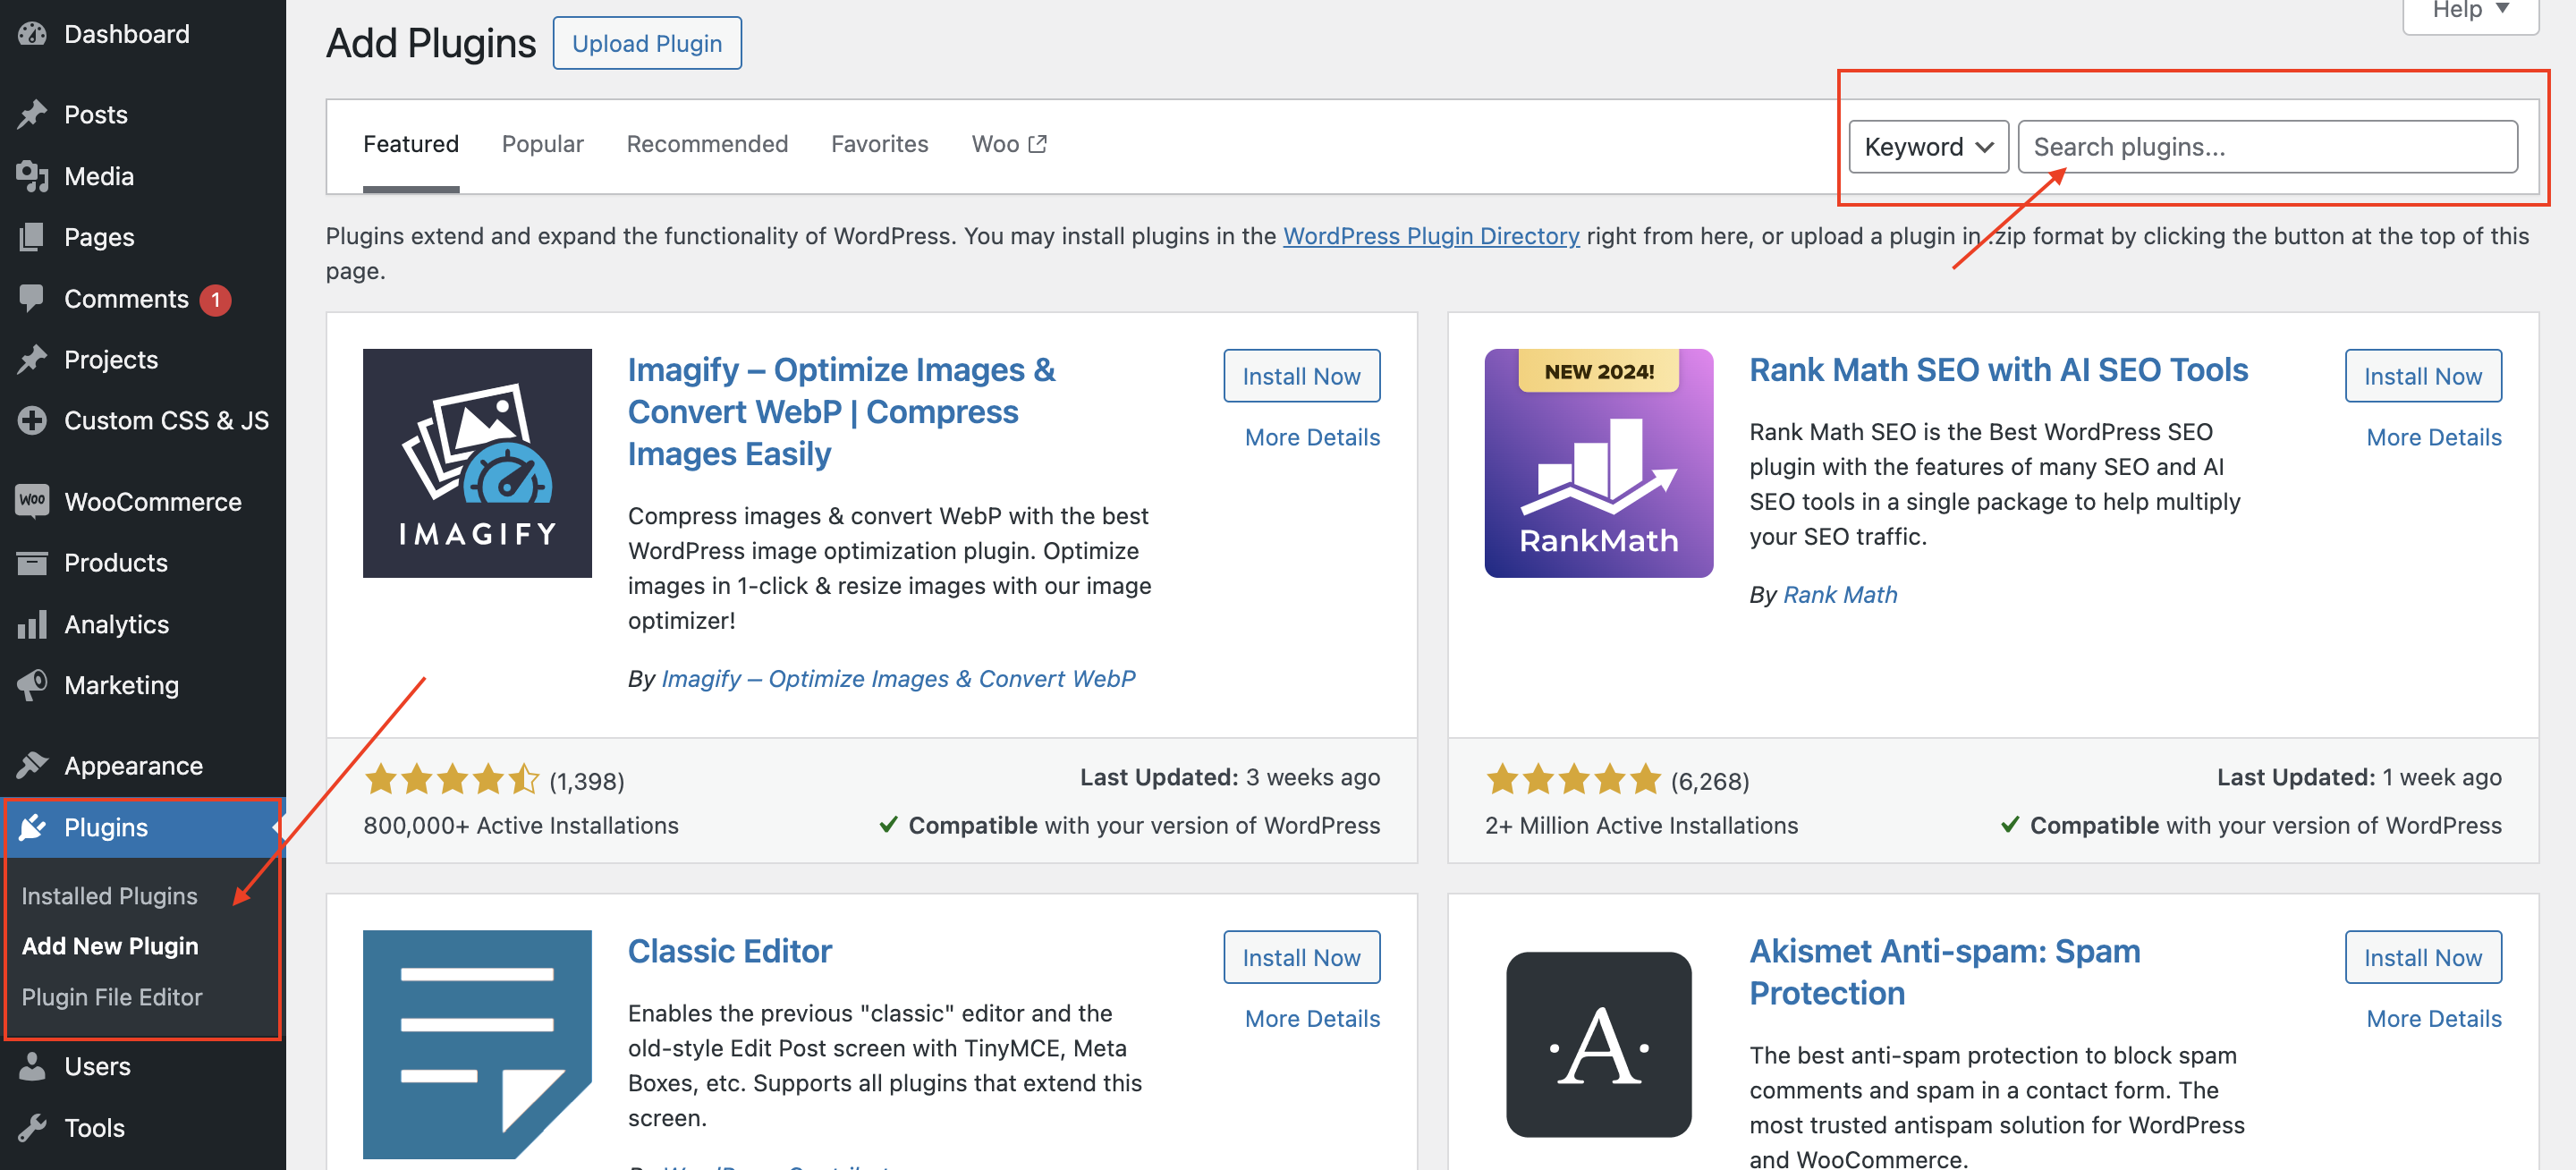Open the Dashboard icon in sidebar
Image resolution: width=2576 pixels, height=1170 pixels.
pyautogui.click(x=33, y=33)
